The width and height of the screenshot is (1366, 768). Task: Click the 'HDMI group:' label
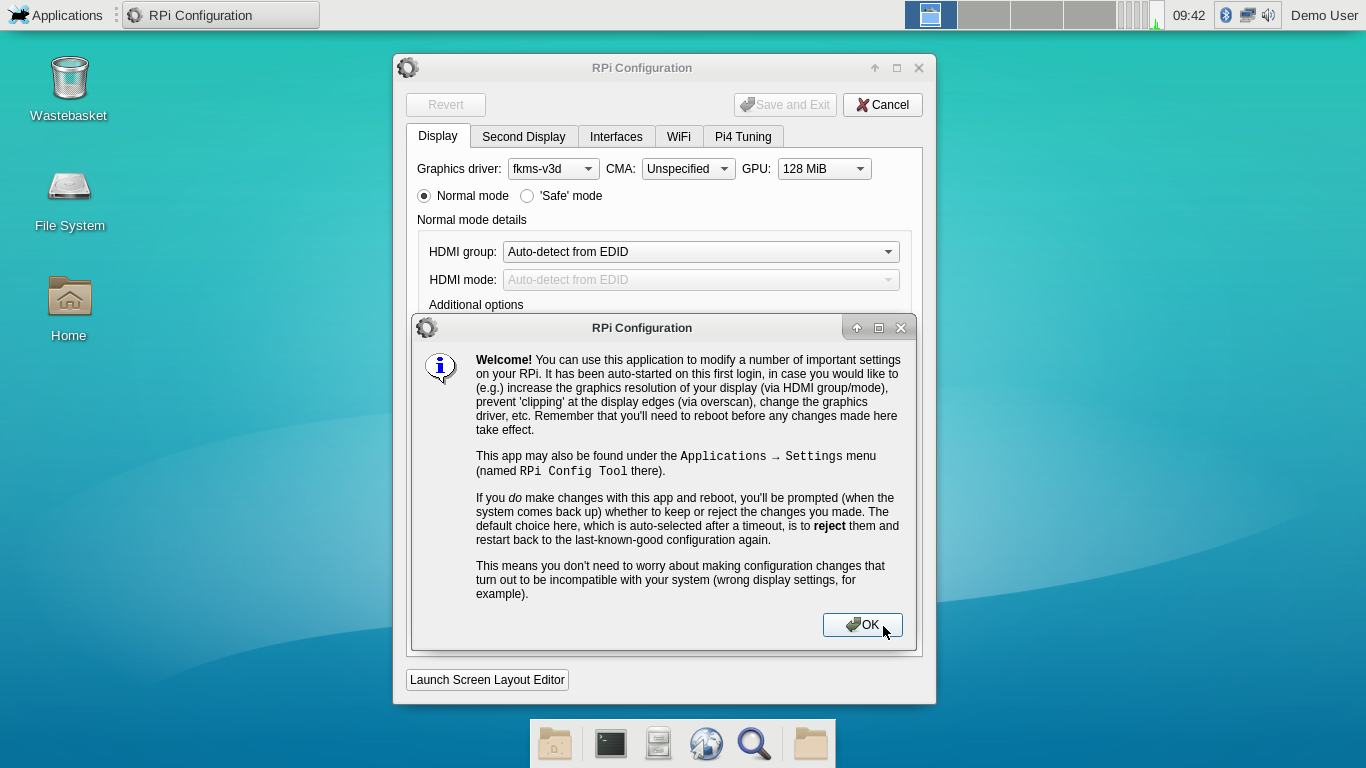[x=463, y=252]
